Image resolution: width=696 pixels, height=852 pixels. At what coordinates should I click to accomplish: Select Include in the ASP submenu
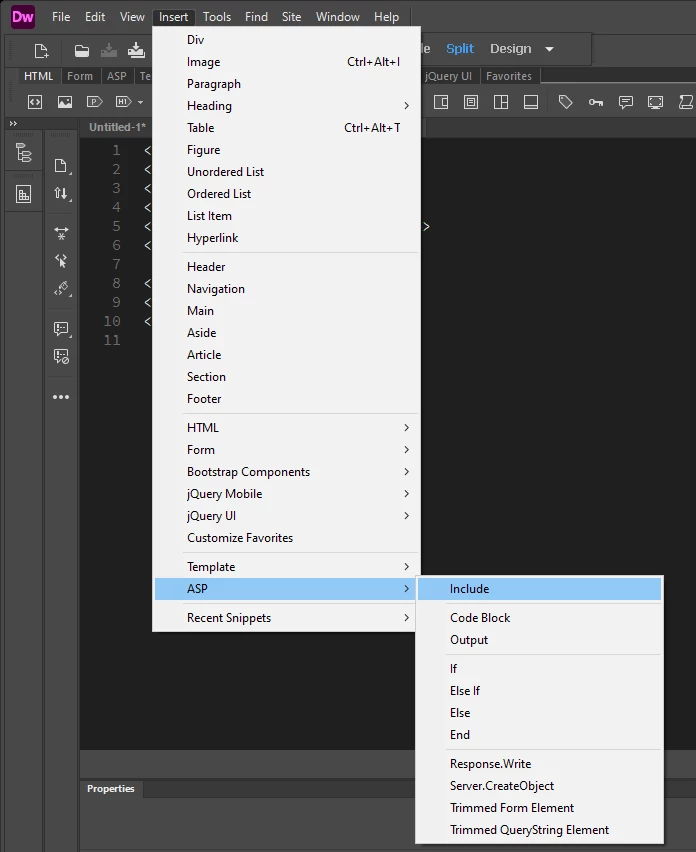click(539, 588)
